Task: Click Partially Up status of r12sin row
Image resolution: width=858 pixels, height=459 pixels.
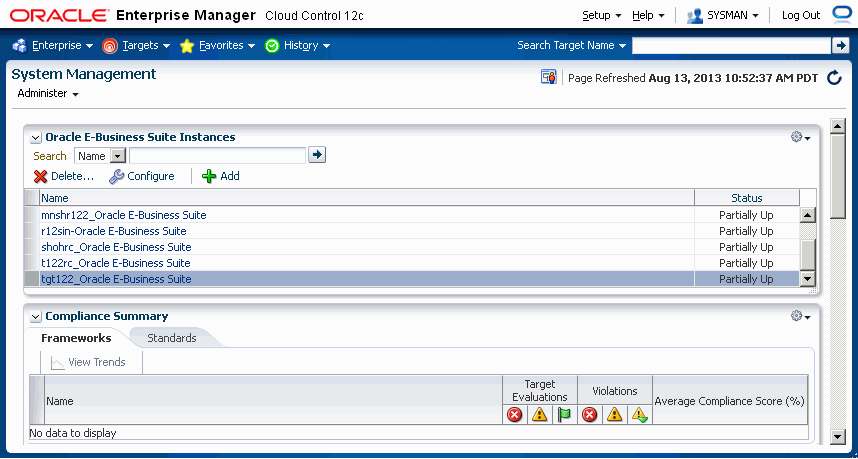Action: [x=746, y=231]
